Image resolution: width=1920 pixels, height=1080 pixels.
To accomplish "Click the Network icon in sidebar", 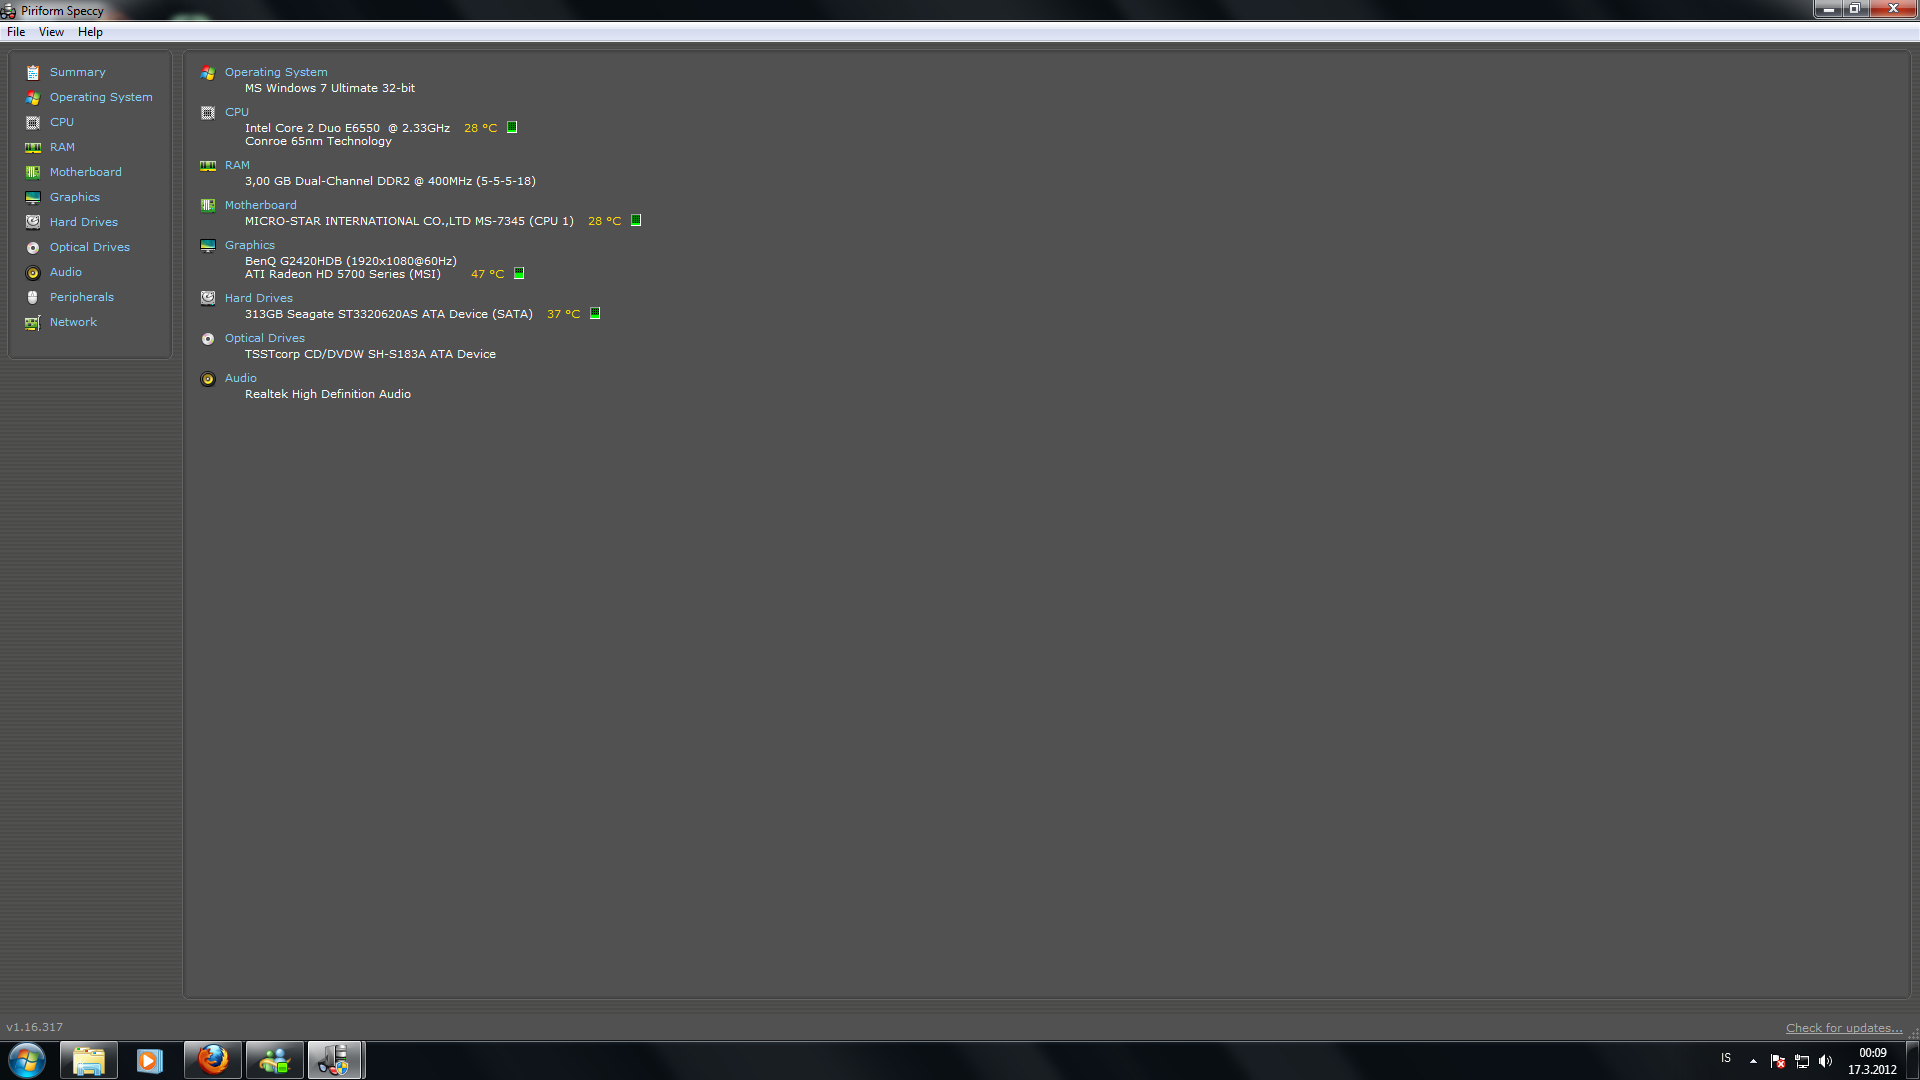I will [x=33, y=322].
